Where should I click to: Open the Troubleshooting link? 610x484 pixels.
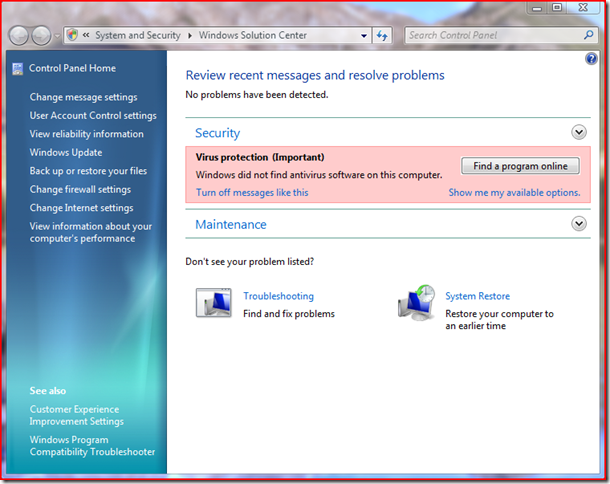coord(279,296)
